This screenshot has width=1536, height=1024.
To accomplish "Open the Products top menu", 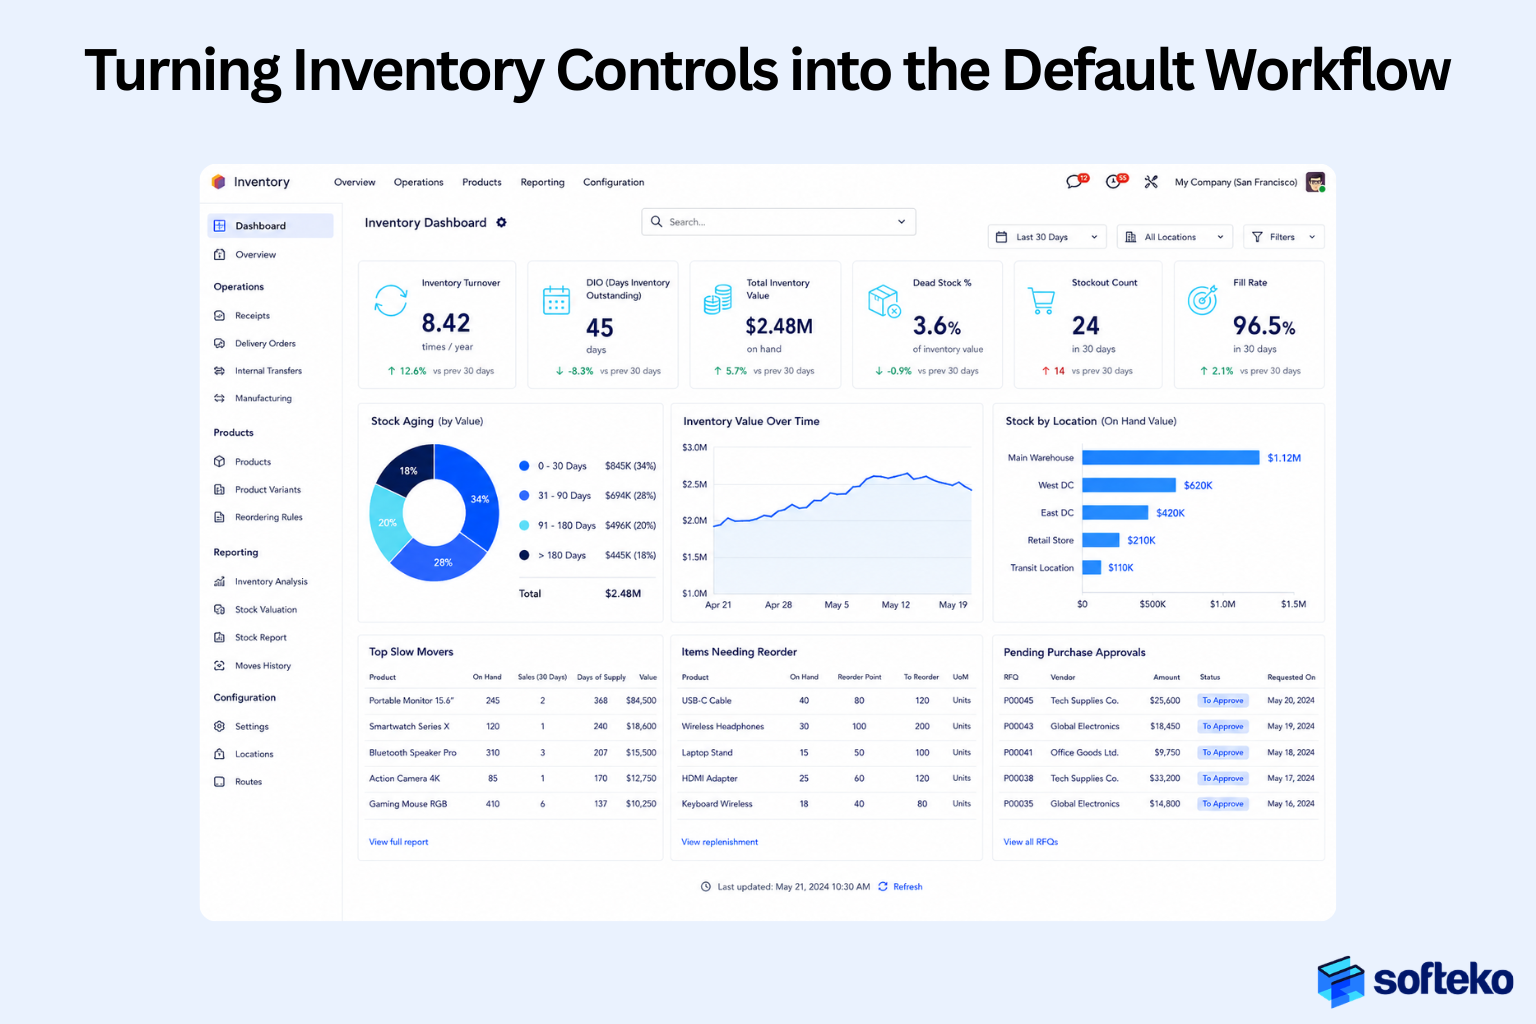I will click(482, 183).
